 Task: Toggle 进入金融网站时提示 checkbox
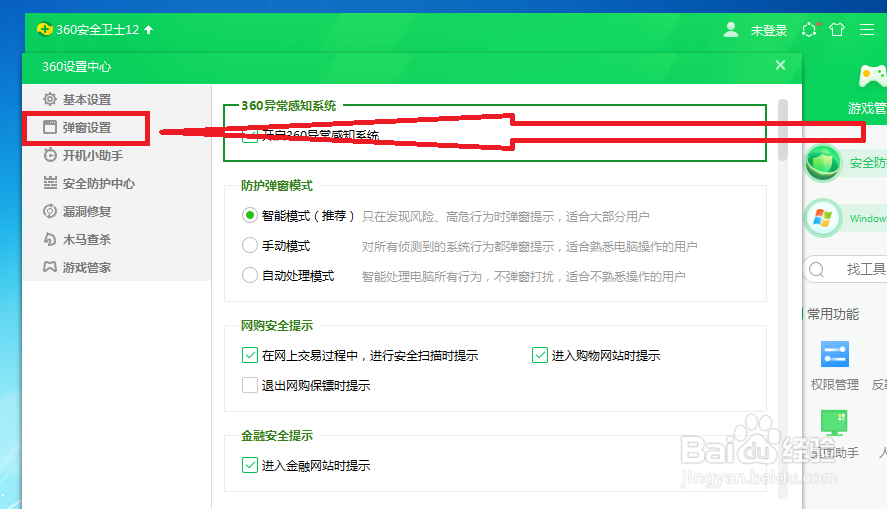249,465
